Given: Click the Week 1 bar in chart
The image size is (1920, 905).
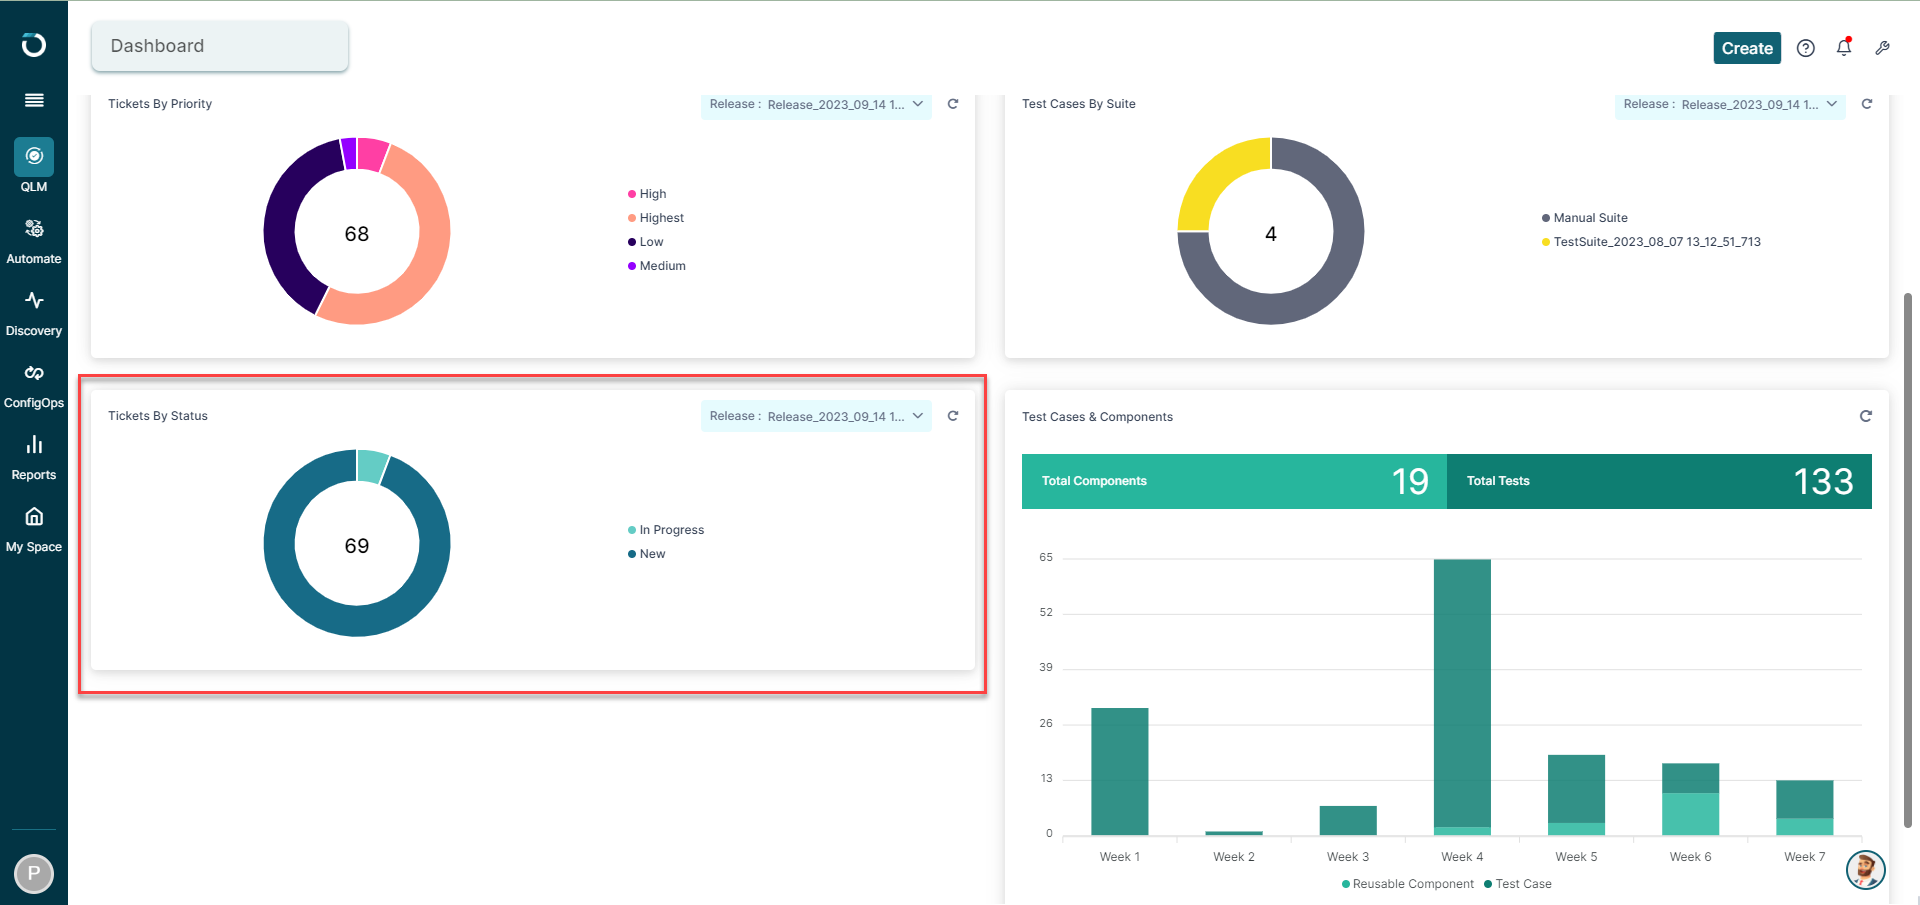Looking at the screenshot, I should (1120, 771).
